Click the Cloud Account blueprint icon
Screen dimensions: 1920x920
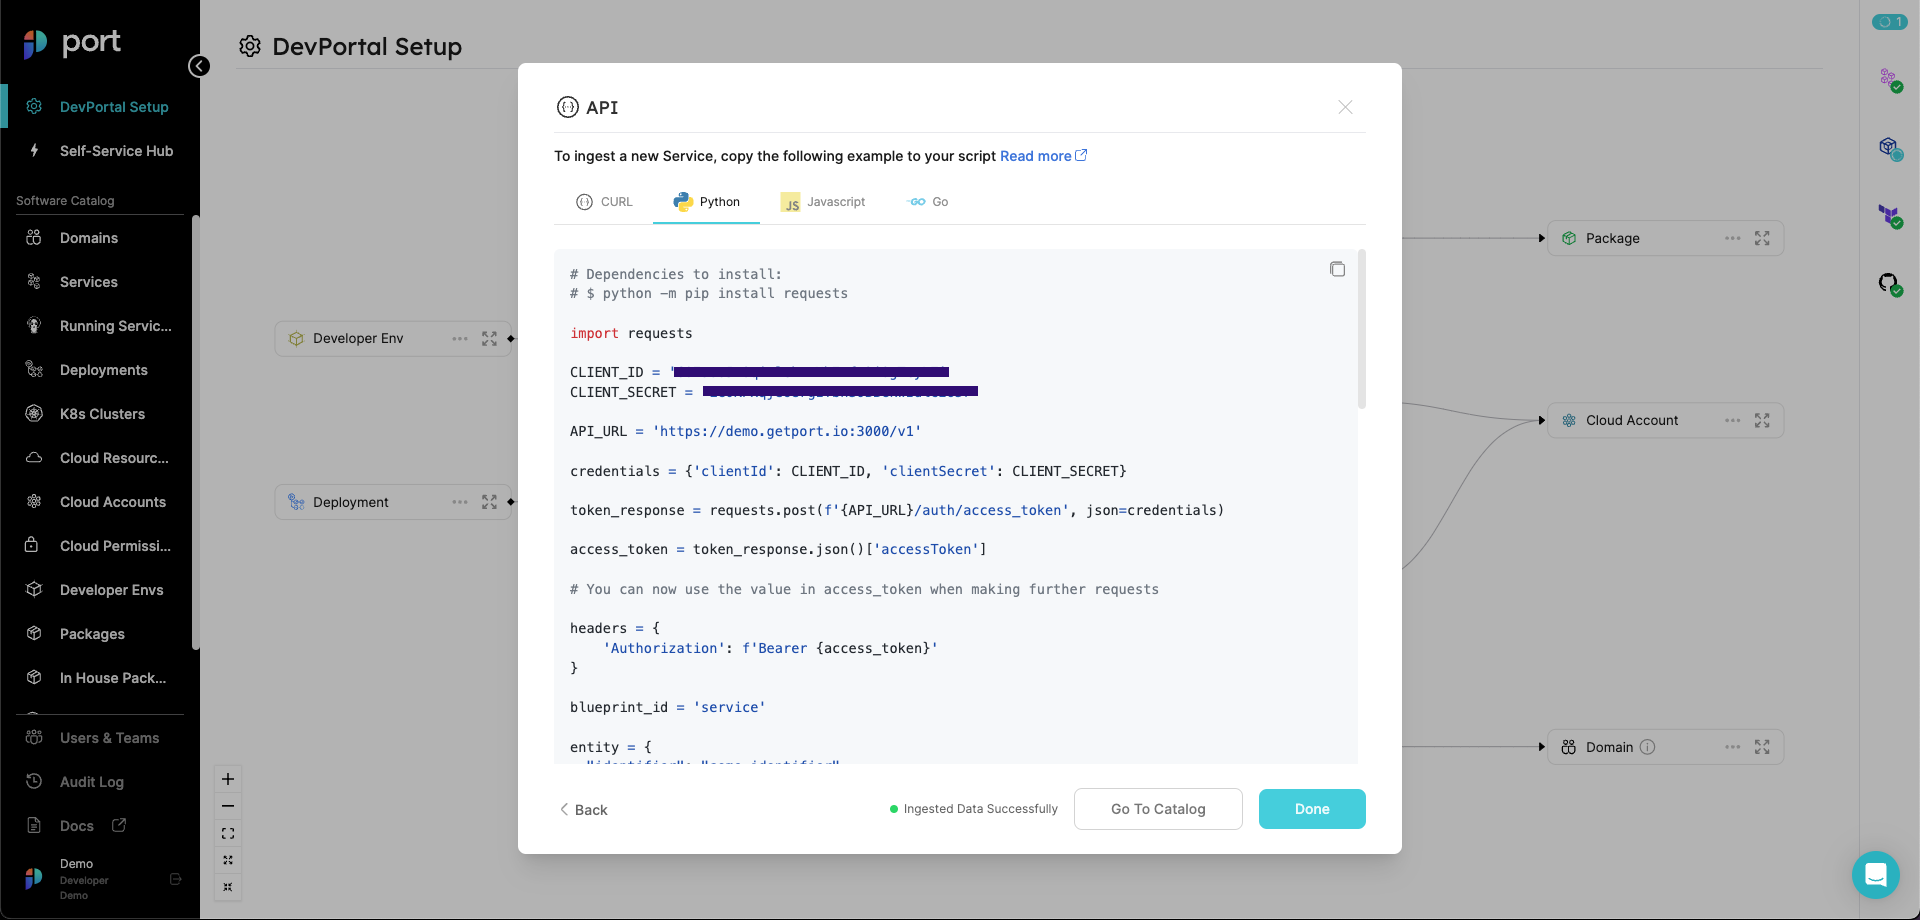pyautogui.click(x=1569, y=420)
